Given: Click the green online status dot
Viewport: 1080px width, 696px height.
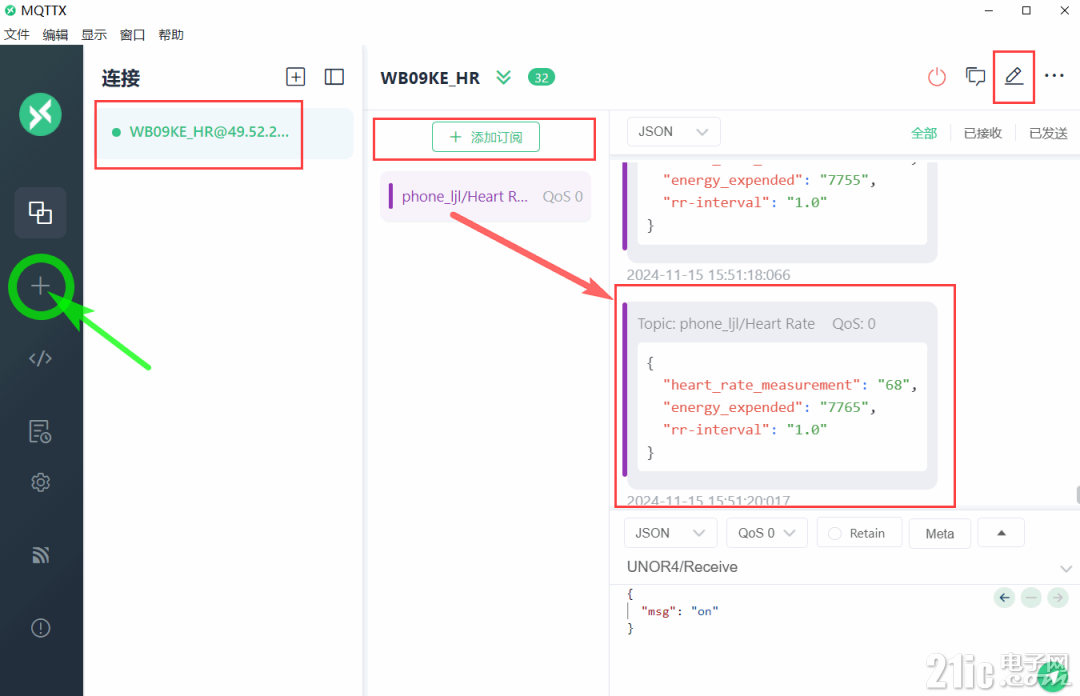Looking at the screenshot, I should [x=116, y=132].
